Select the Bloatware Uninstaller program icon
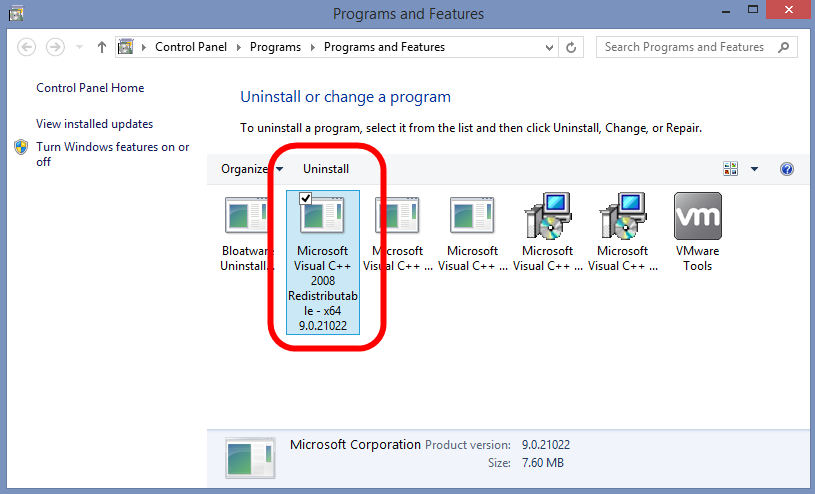 pyautogui.click(x=247, y=214)
